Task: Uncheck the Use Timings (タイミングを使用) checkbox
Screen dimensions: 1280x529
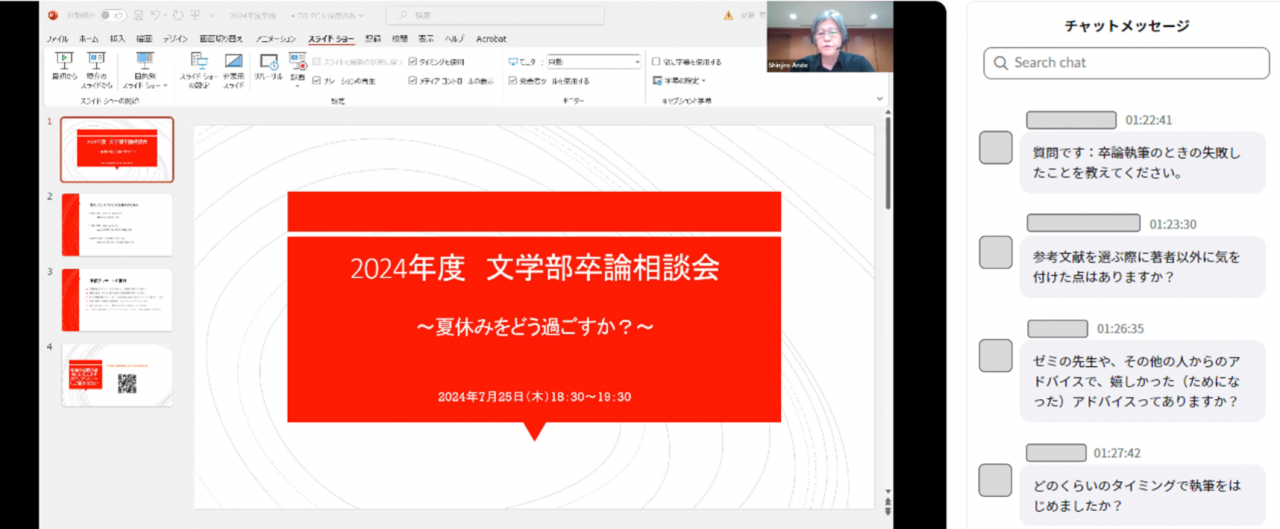Action: [x=413, y=62]
